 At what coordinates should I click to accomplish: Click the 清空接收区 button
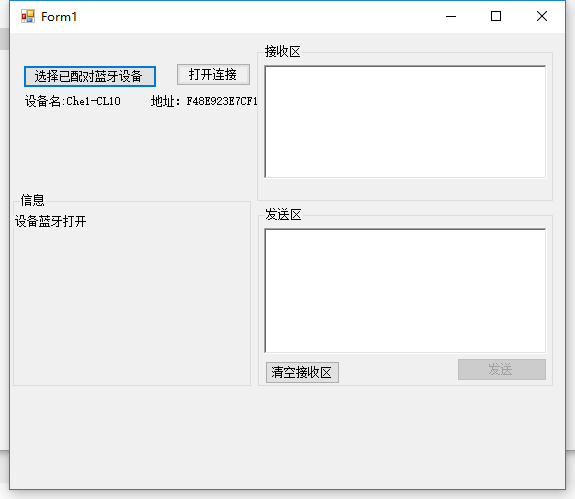(302, 373)
